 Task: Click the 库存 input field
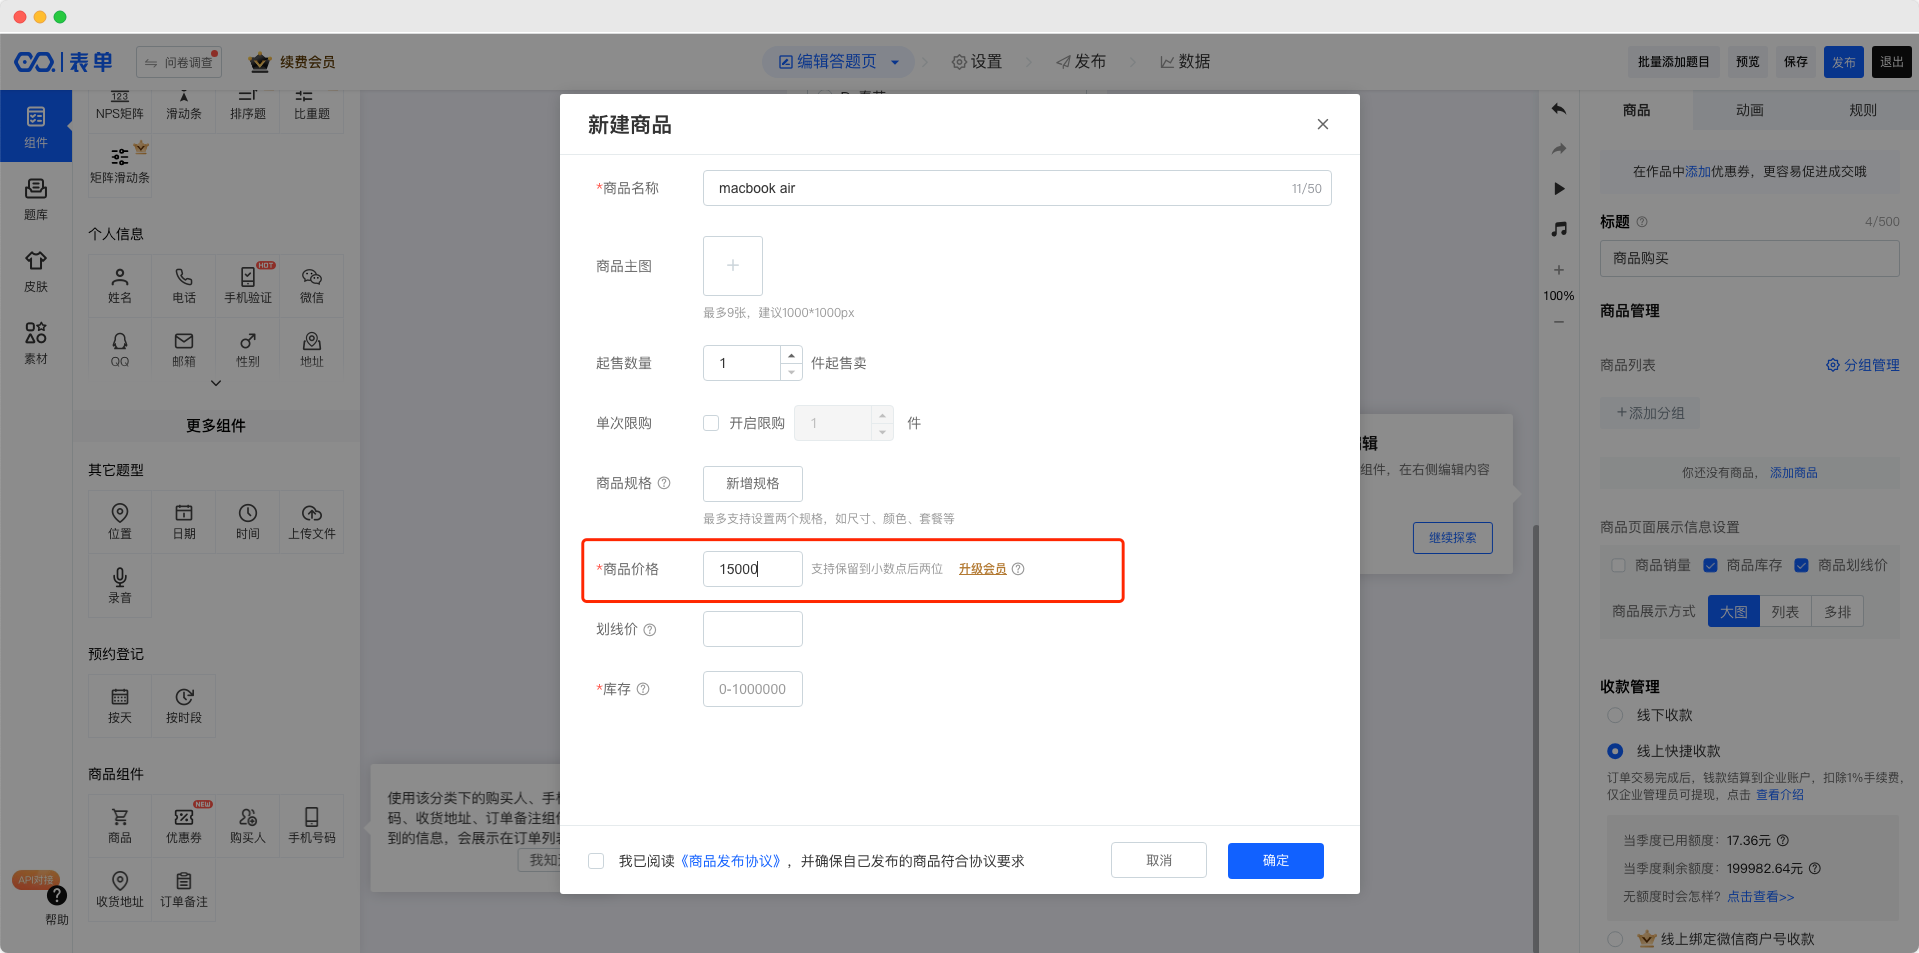(x=752, y=689)
